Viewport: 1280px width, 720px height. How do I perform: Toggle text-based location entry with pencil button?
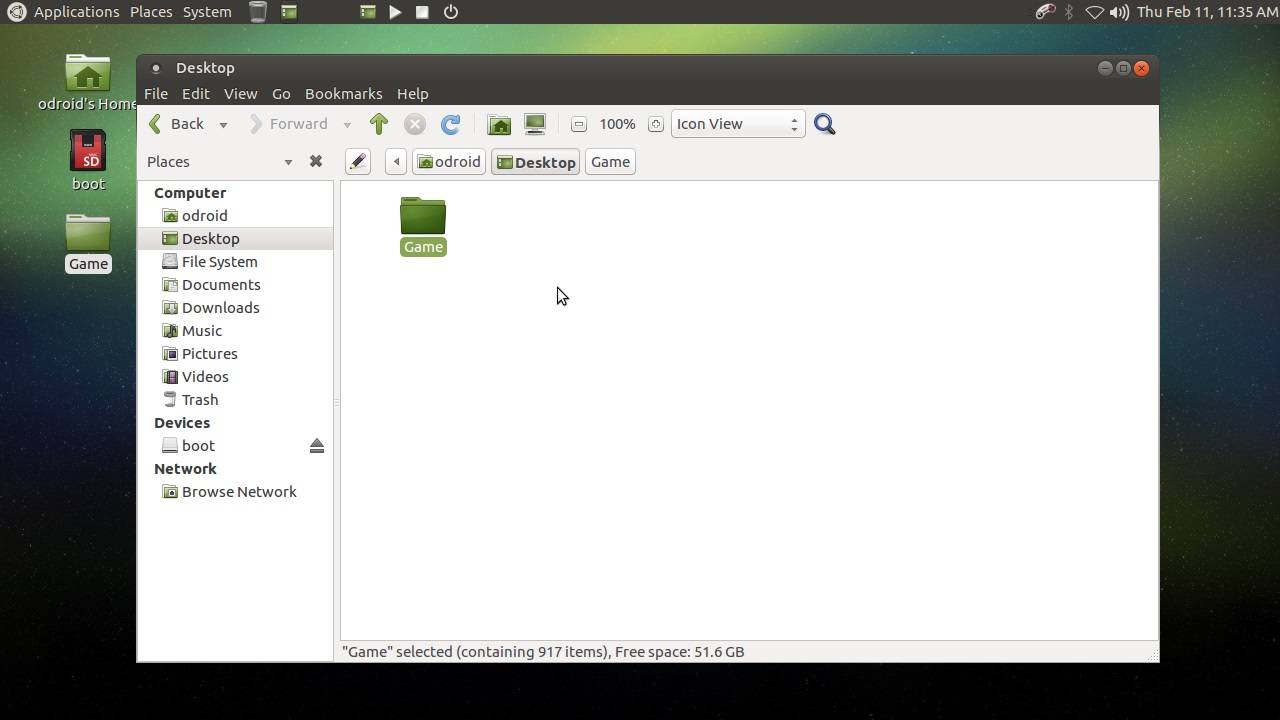[x=358, y=162]
